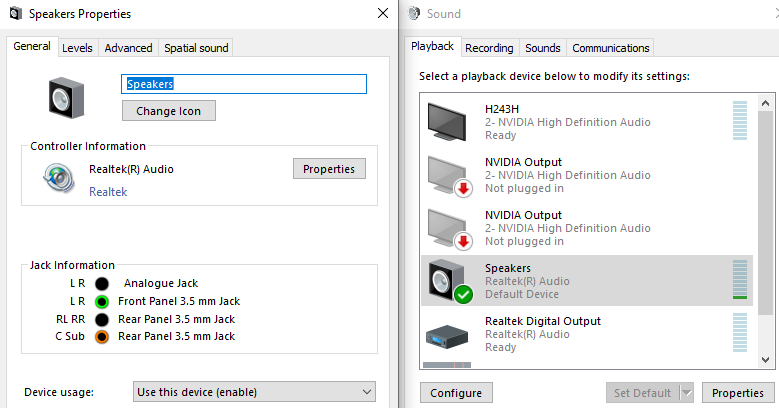
Task: Click the Front Panel 3.5 mm Jack label
Action: click(x=179, y=301)
